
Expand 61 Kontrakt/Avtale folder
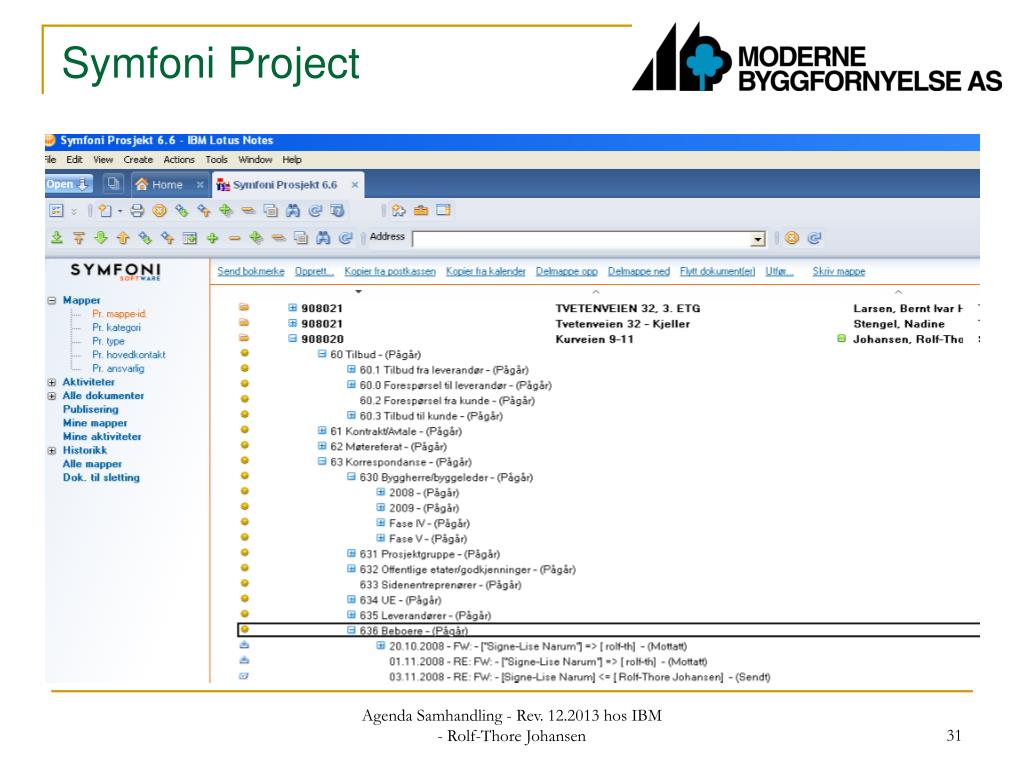[x=322, y=431]
